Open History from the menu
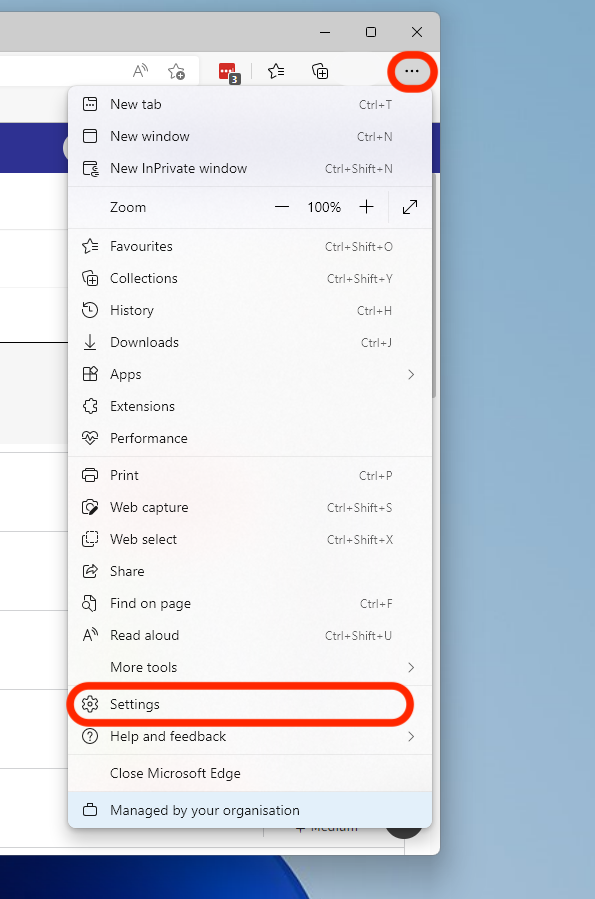Screen dimensions: 595x899 point(250,311)
